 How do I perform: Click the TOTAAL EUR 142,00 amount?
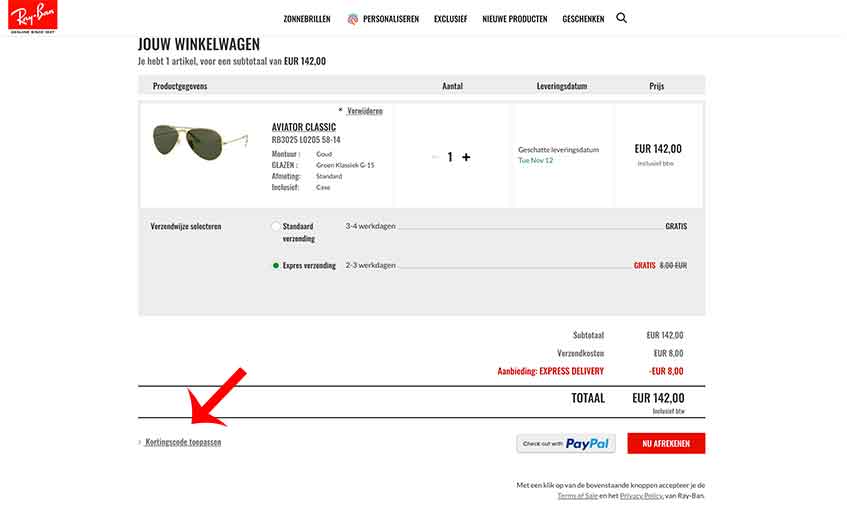tap(658, 398)
